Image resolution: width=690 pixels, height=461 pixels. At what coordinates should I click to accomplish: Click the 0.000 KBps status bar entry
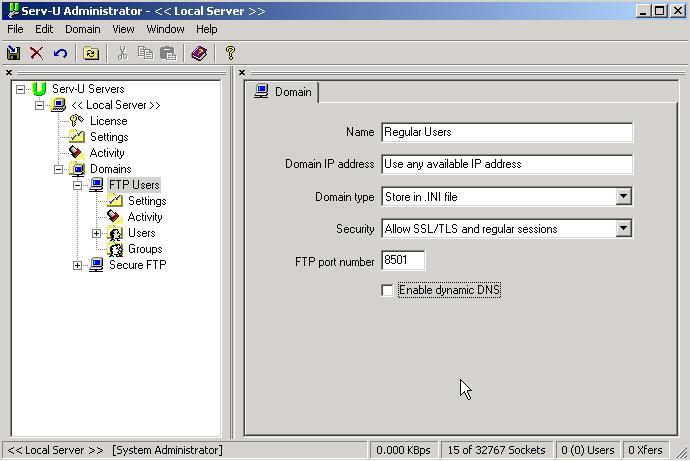pyautogui.click(x=404, y=450)
